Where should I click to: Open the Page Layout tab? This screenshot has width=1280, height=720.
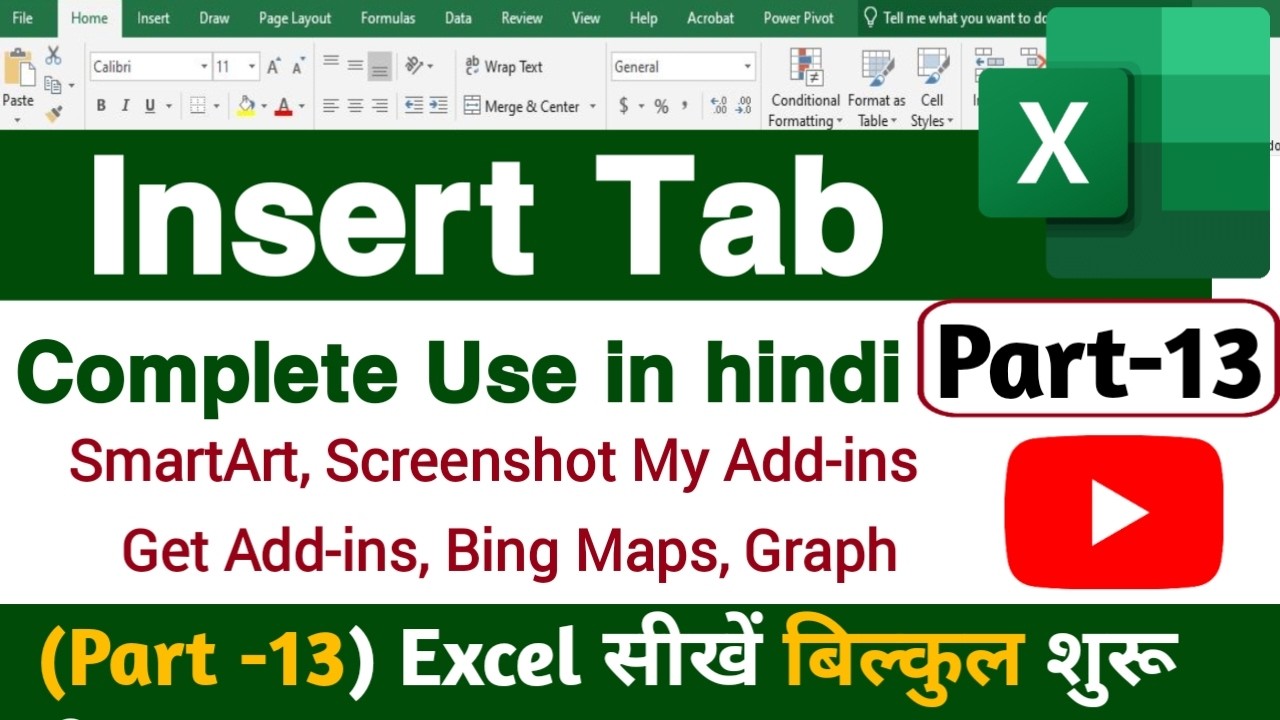point(295,18)
